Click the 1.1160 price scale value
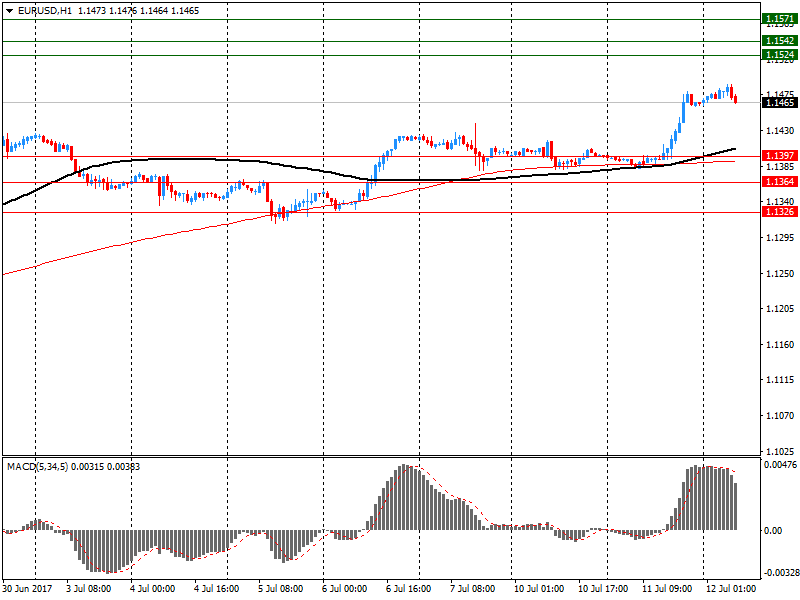Image resolution: width=800 pixels, height=600 pixels. [780, 345]
